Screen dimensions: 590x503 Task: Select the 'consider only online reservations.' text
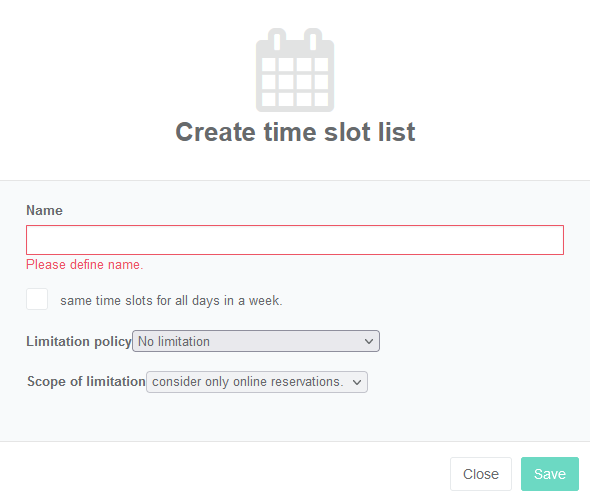(248, 382)
